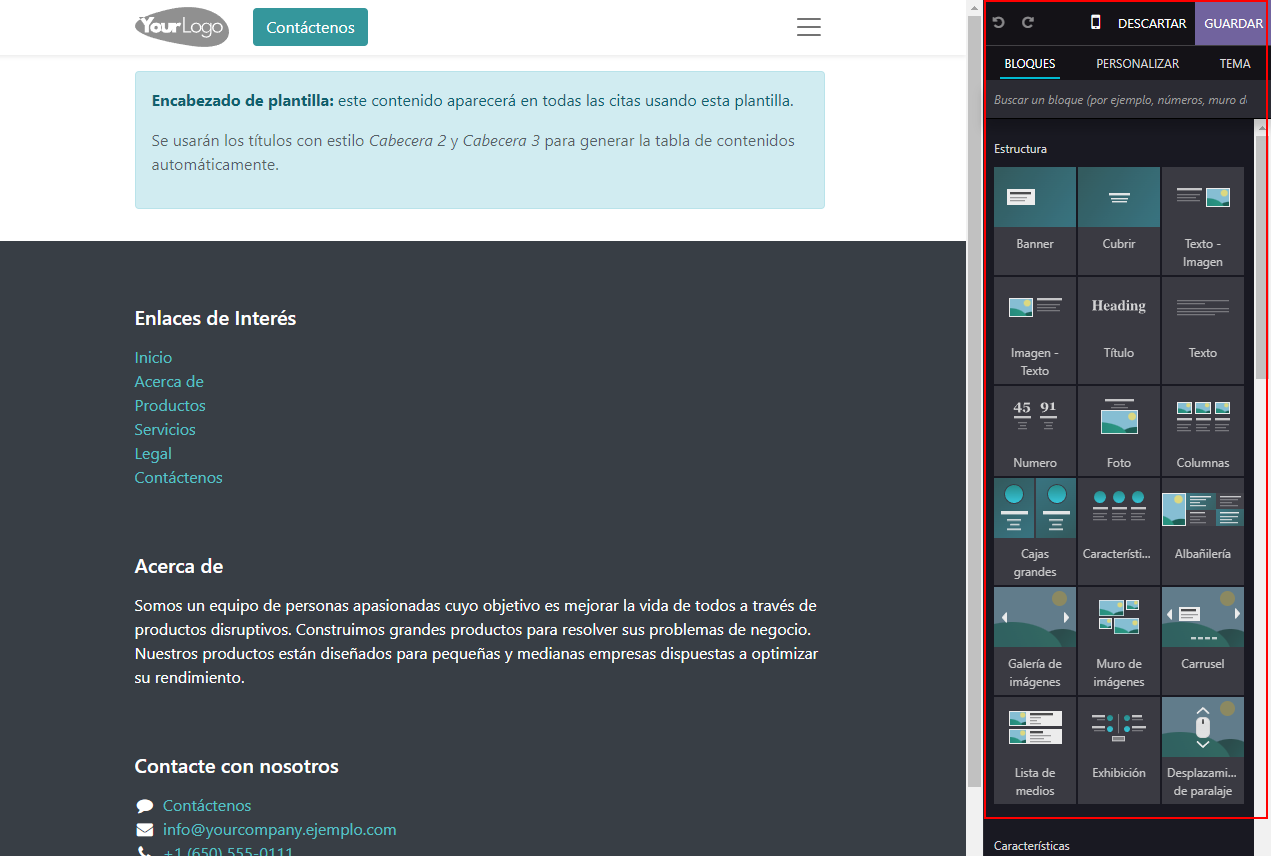Image resolution: width=1271 pixels, height=856 pixels.
Task: Click the info@yourcompany.ejemplo.com email link
Action: 279,829
